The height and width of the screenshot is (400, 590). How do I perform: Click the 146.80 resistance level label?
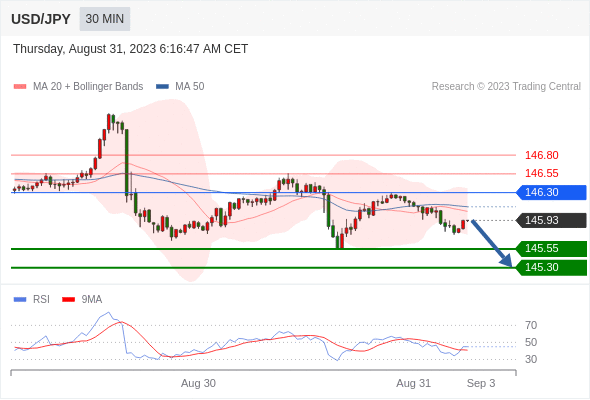[x=541, y=155]
